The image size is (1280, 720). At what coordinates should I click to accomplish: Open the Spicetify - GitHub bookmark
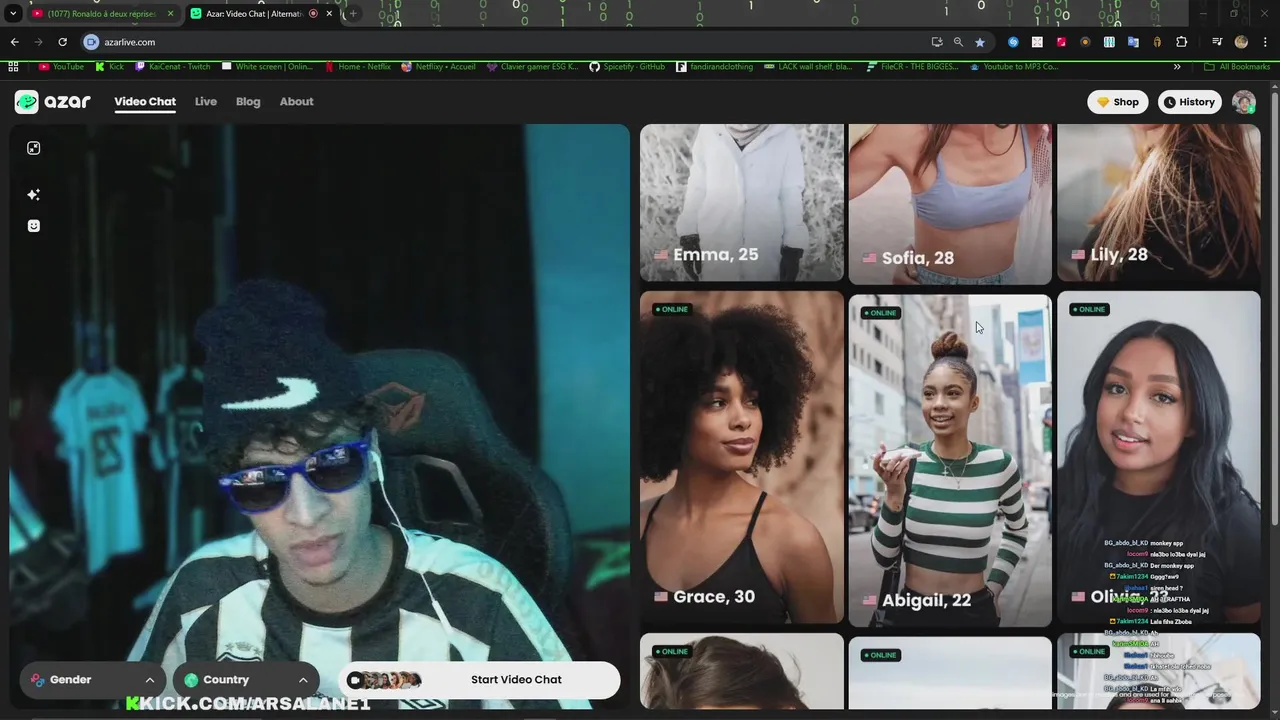[x=627, y=67]
